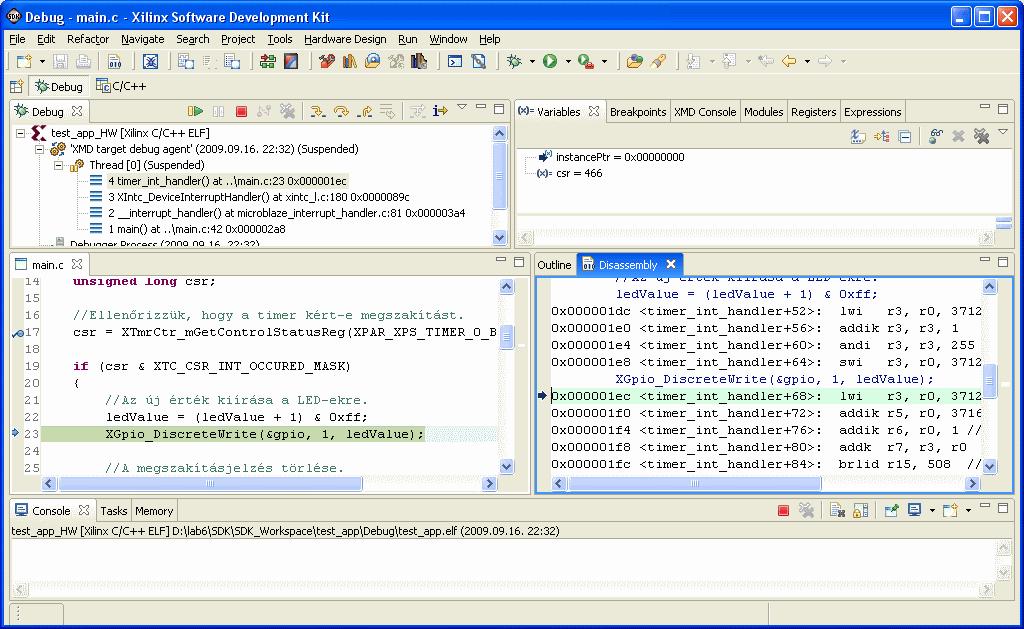Toggle Instruction Stepping Mode button
The width and height of the screenshot is (1024, 629).
point(440,112)
